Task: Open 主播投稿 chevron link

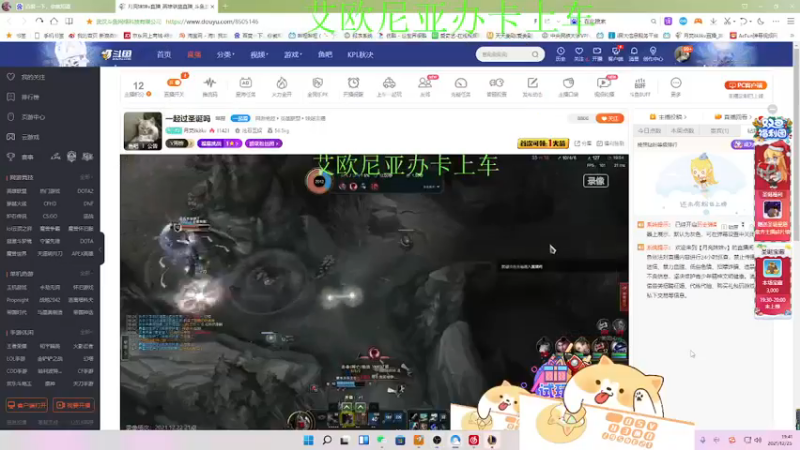Action: 669,117
